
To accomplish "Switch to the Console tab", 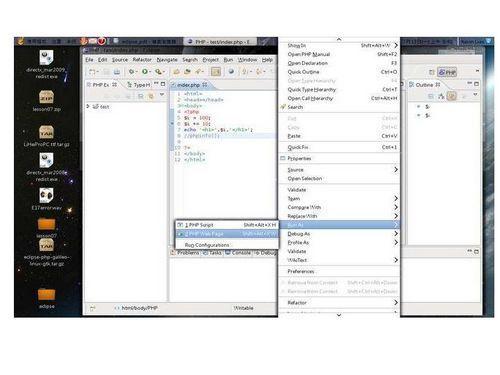I will coord(238,253).
